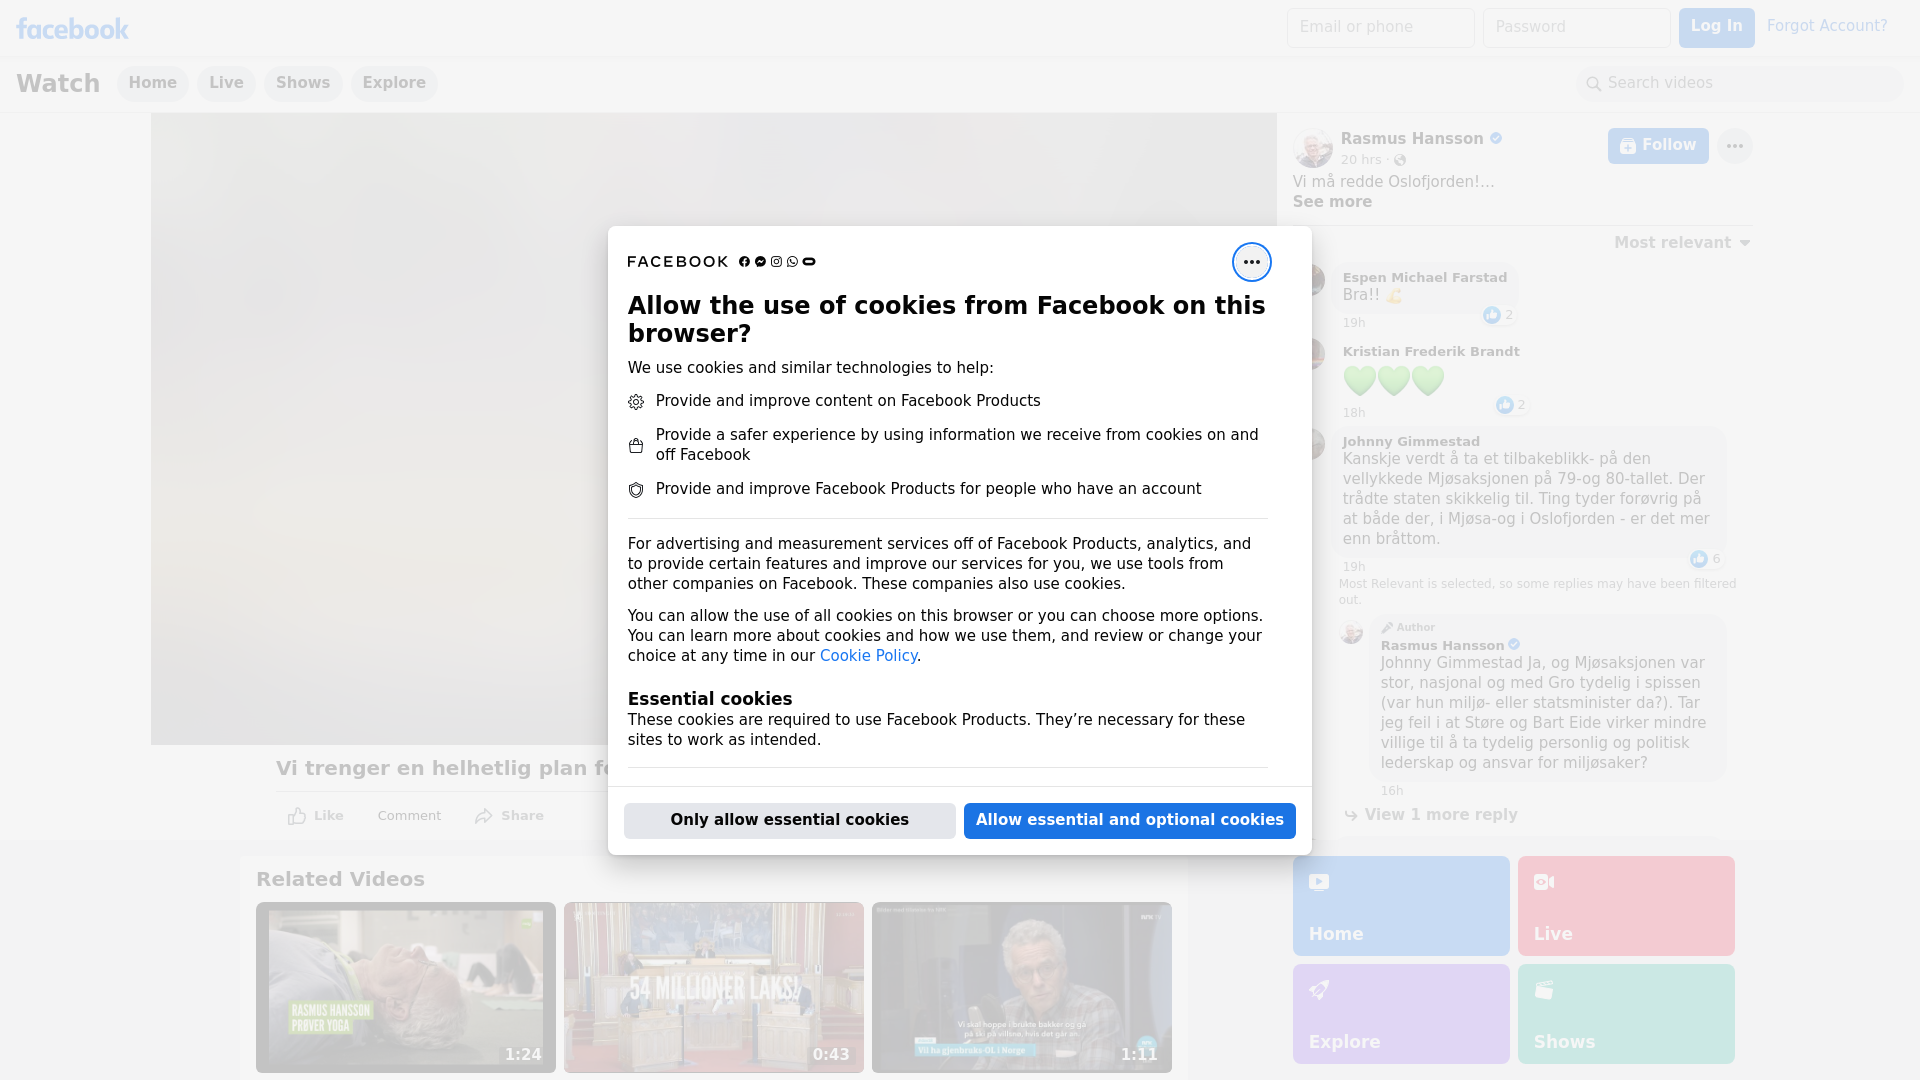Open the three-dots menu in cookie dialog
This screenshot has height=1080, width=1920.
(1251, 262)
